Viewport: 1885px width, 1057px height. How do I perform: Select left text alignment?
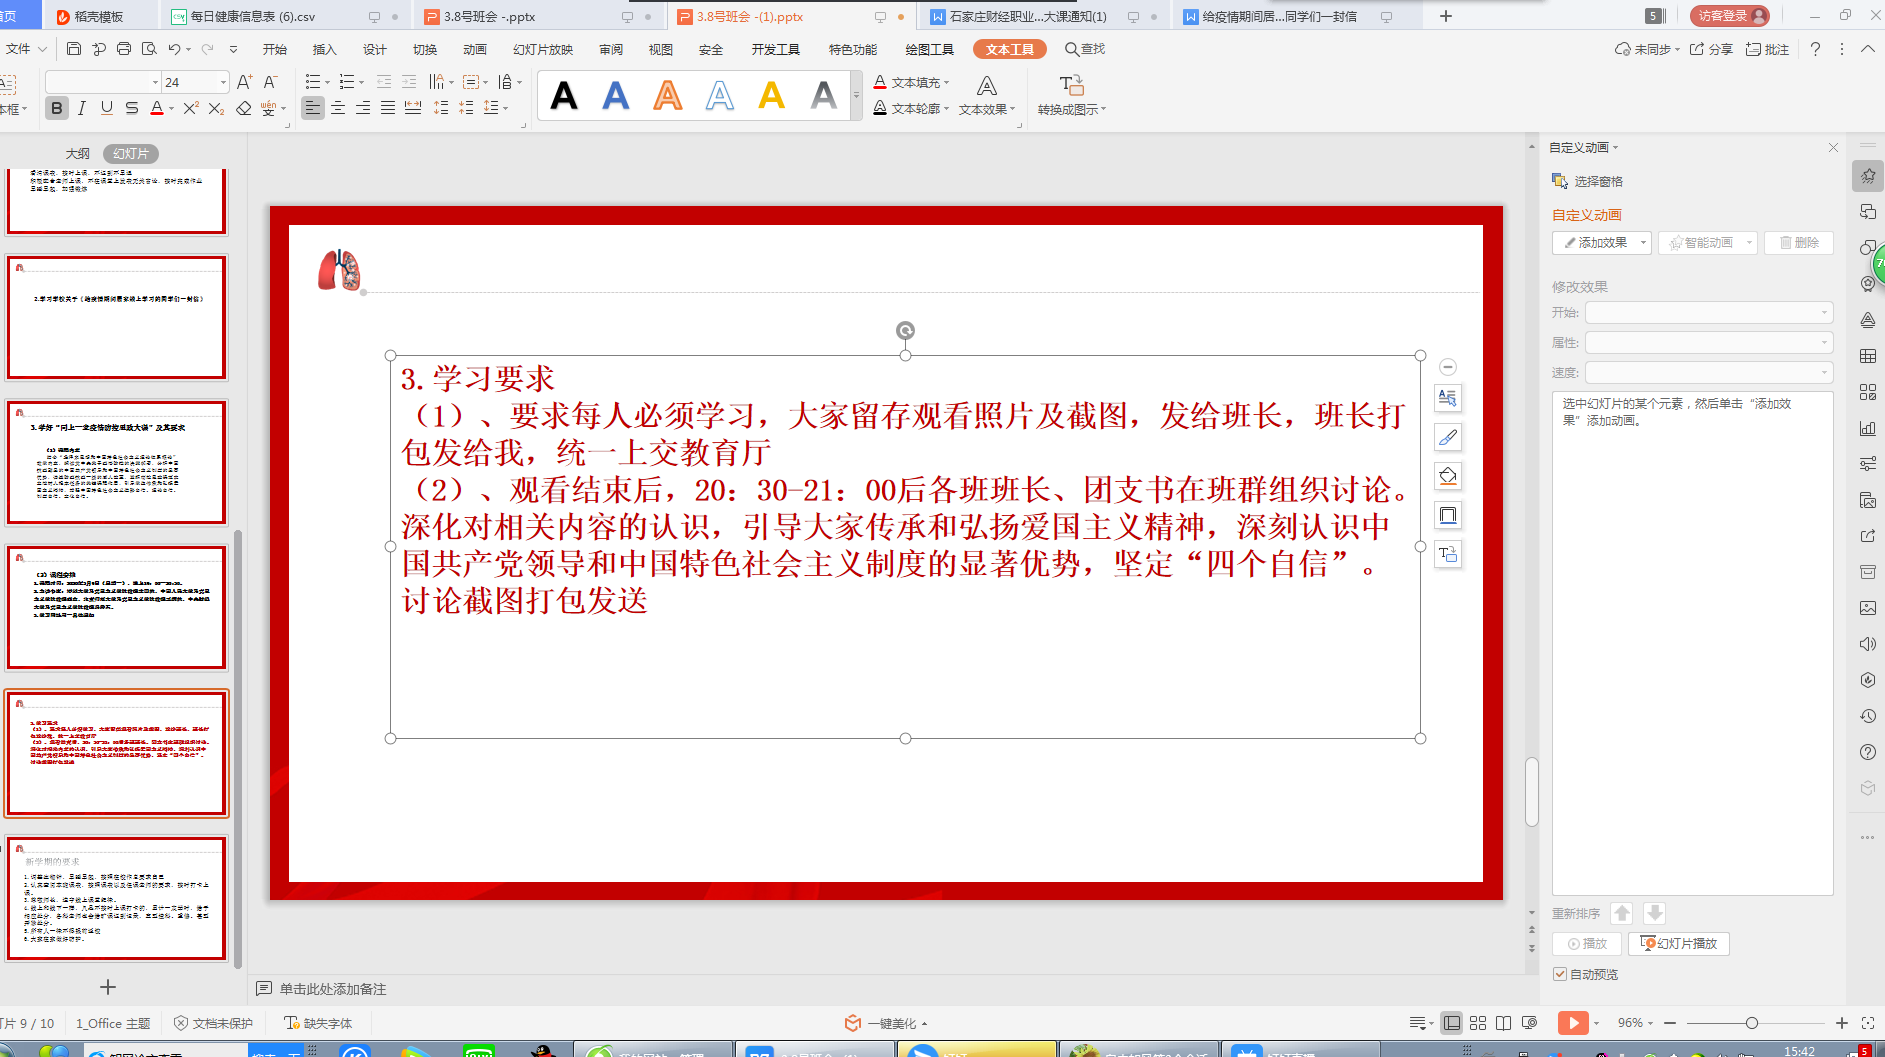coord(313,108)
